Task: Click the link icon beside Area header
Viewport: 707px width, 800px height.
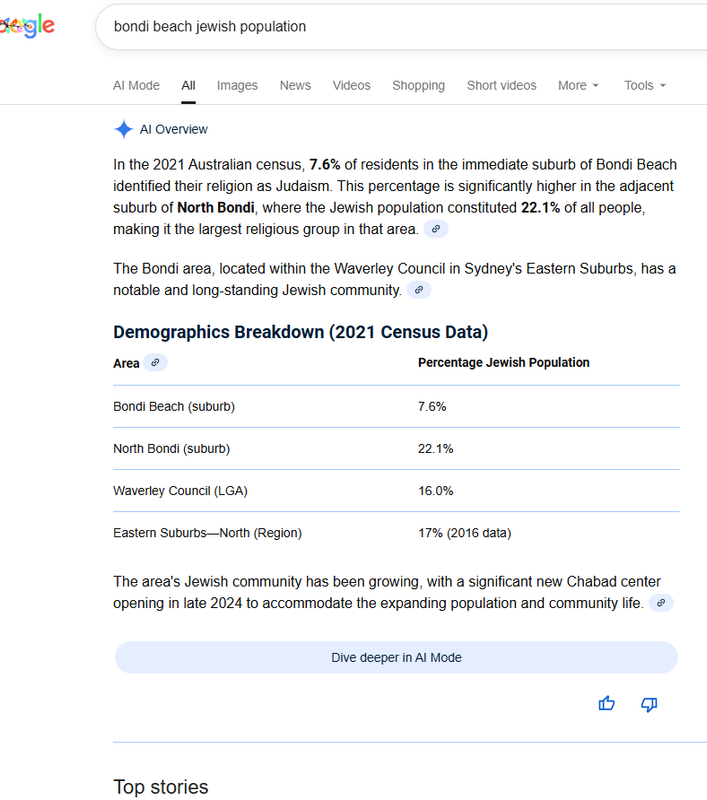Action: pyautogui.click(x=155, y=363)
